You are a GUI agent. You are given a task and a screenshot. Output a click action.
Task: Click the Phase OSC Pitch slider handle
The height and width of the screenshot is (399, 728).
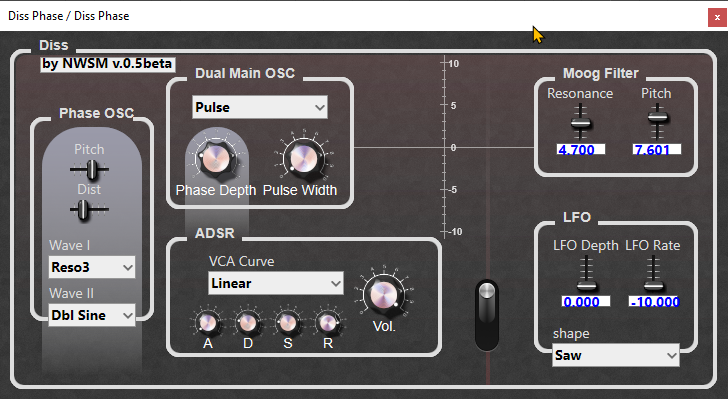tap(91, 170)
